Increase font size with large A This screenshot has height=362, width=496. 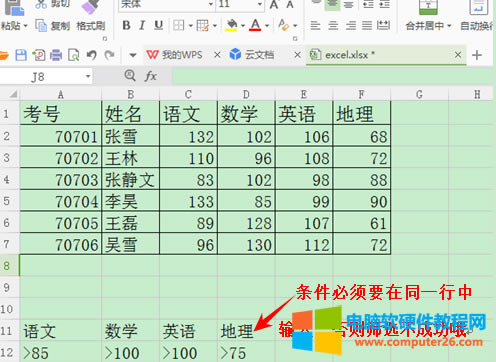[x=274, y=4]
